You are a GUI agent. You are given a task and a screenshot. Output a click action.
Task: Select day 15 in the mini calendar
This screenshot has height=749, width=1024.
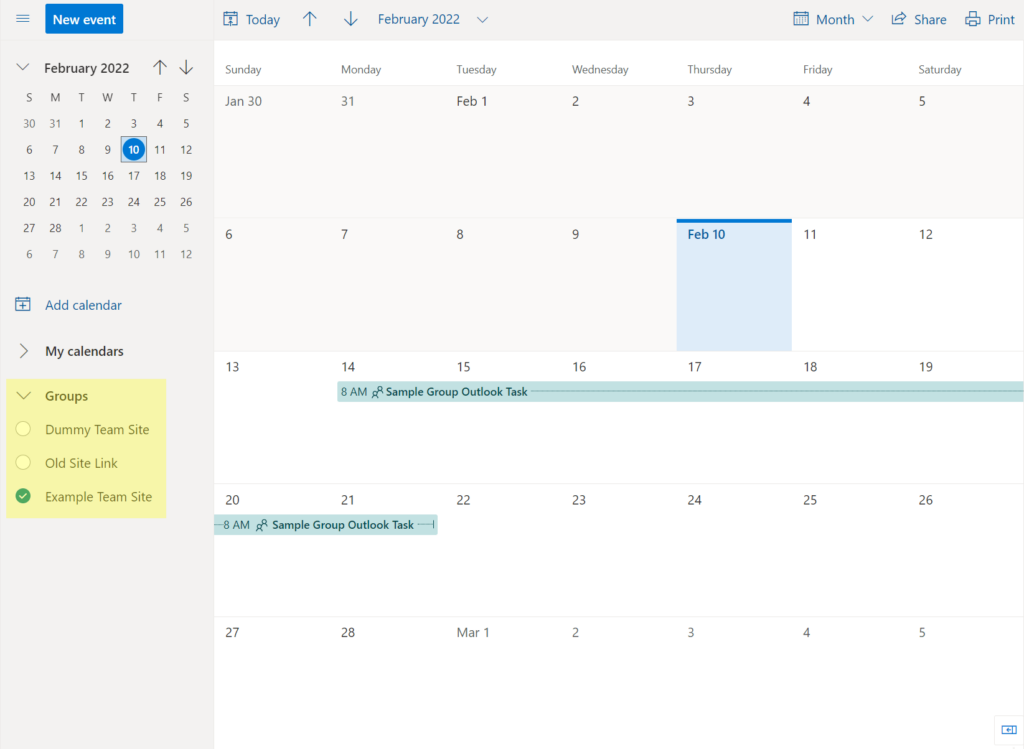pyautogui.click(x=82, y=176)
